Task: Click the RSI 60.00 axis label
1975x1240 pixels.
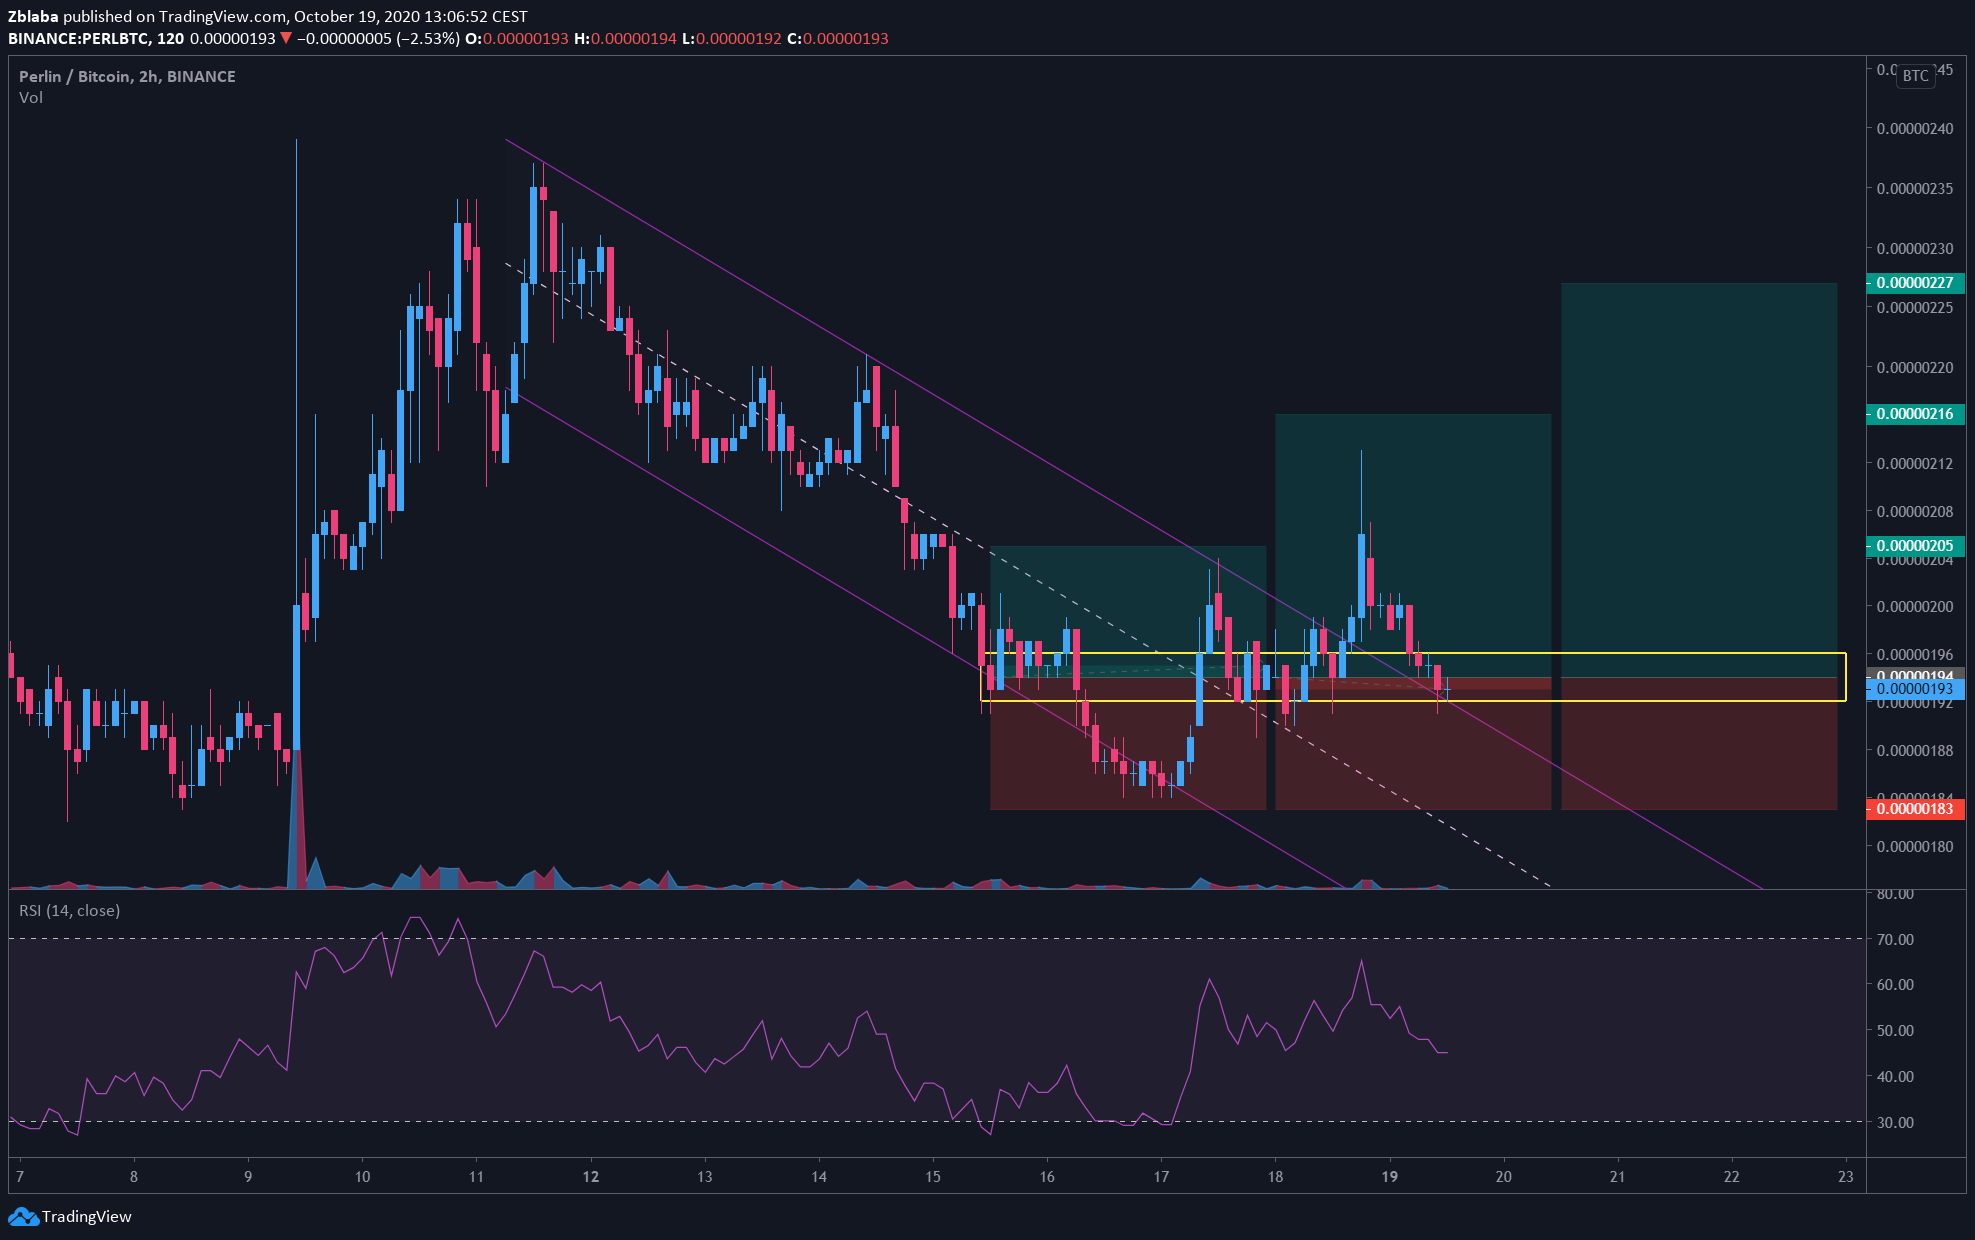Action: tap(1895, 985)
